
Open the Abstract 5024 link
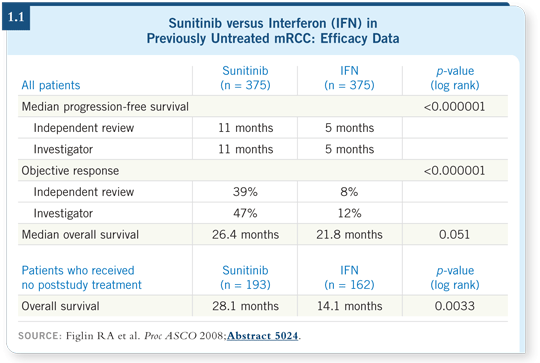pos(262,335)
